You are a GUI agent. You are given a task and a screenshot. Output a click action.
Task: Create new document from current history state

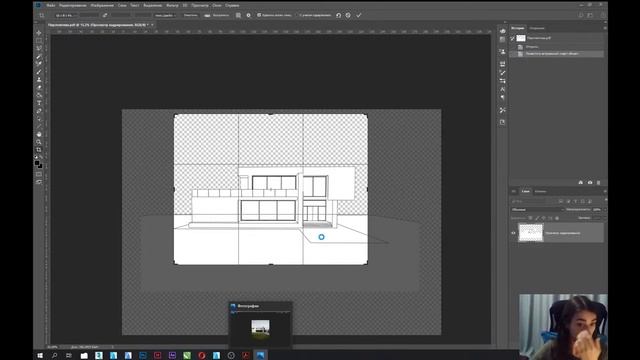(581, 182)
